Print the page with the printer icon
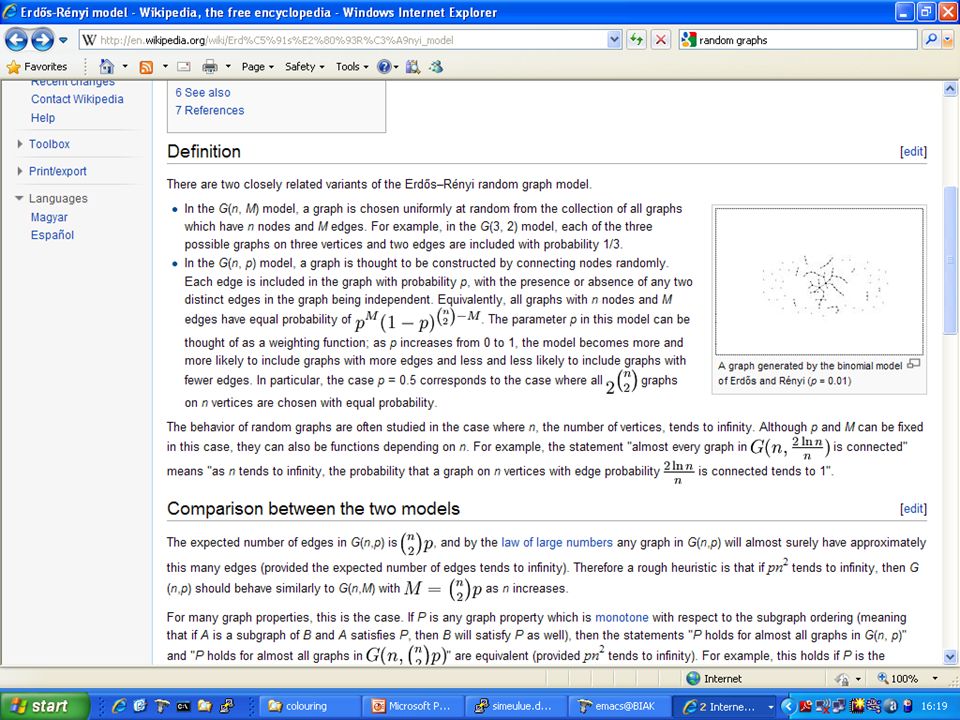 click(209, 67)
